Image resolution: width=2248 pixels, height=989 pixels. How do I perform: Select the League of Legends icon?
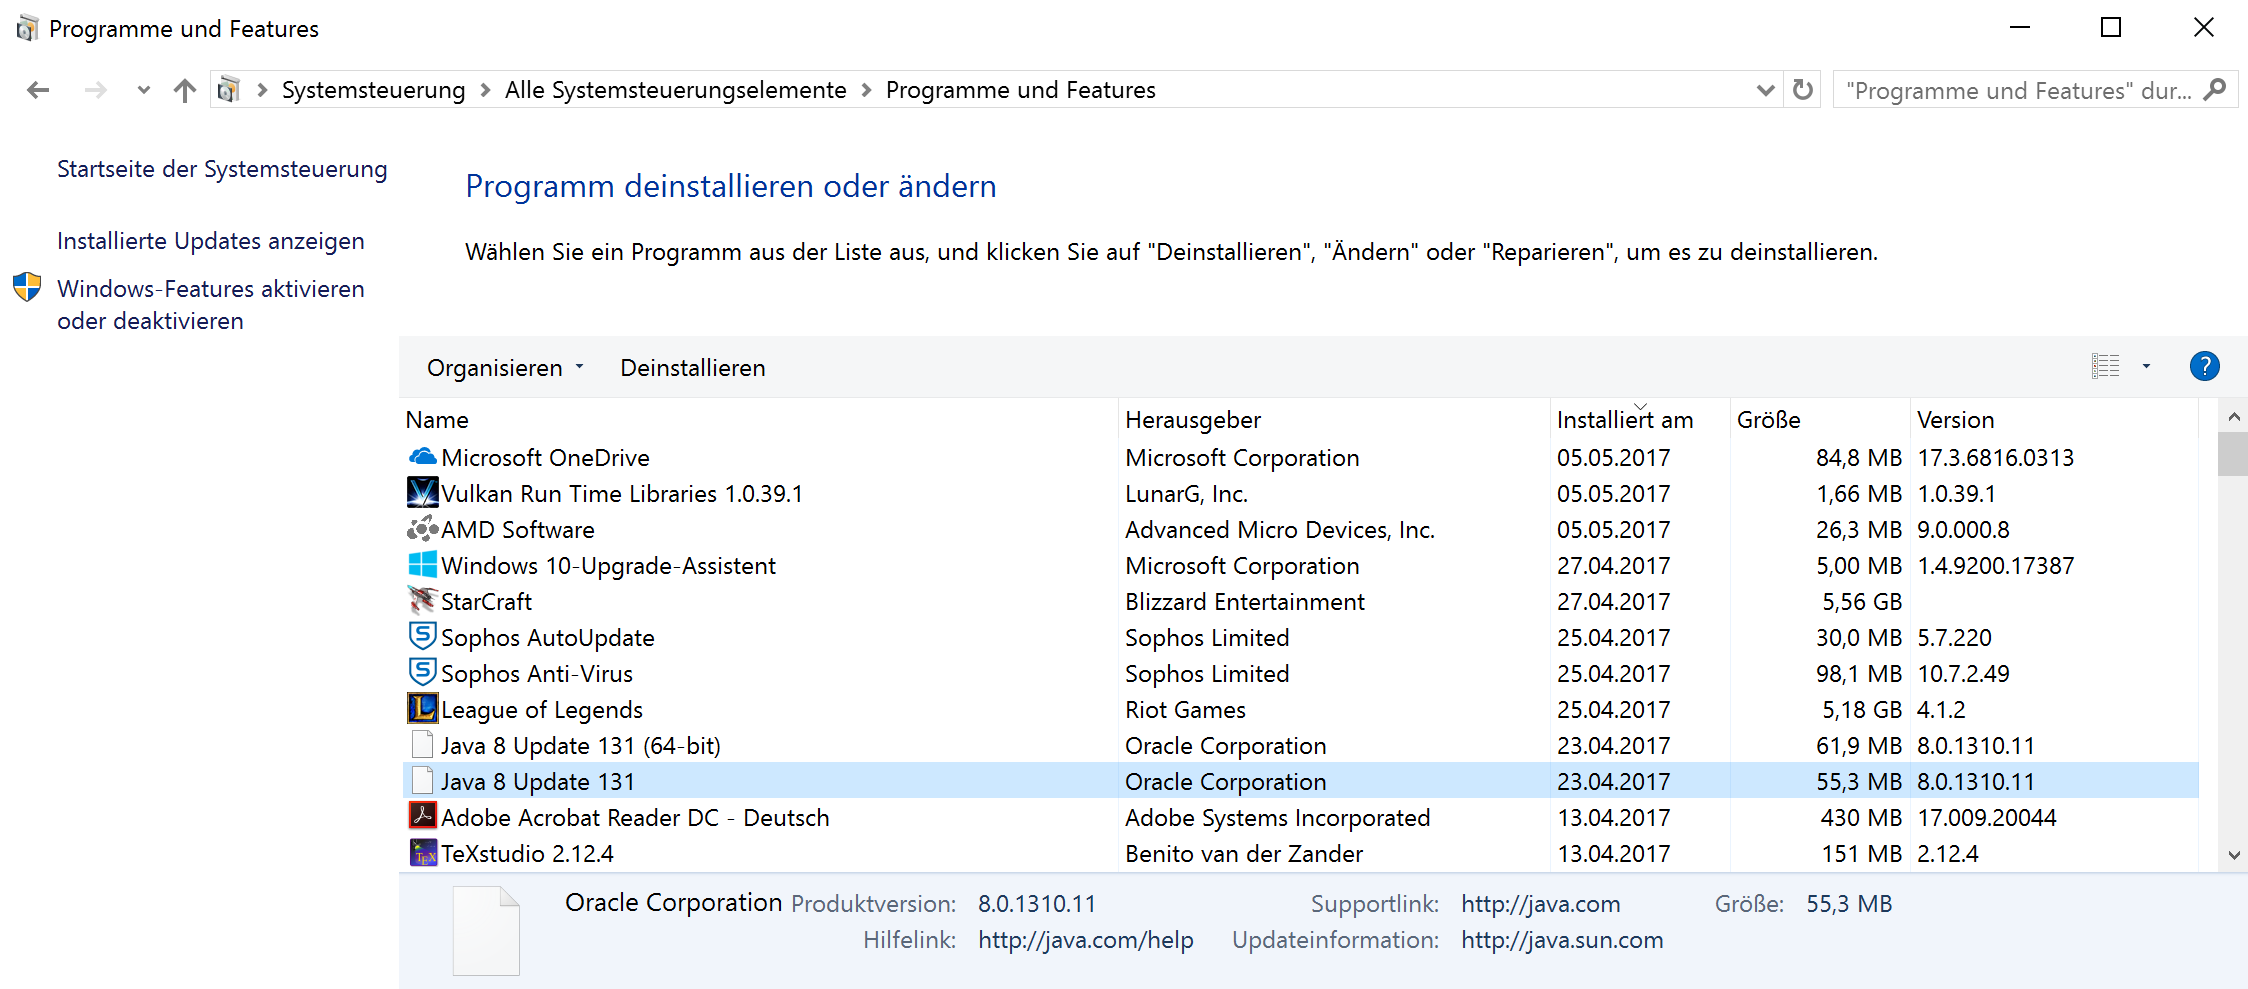point(423,709)
